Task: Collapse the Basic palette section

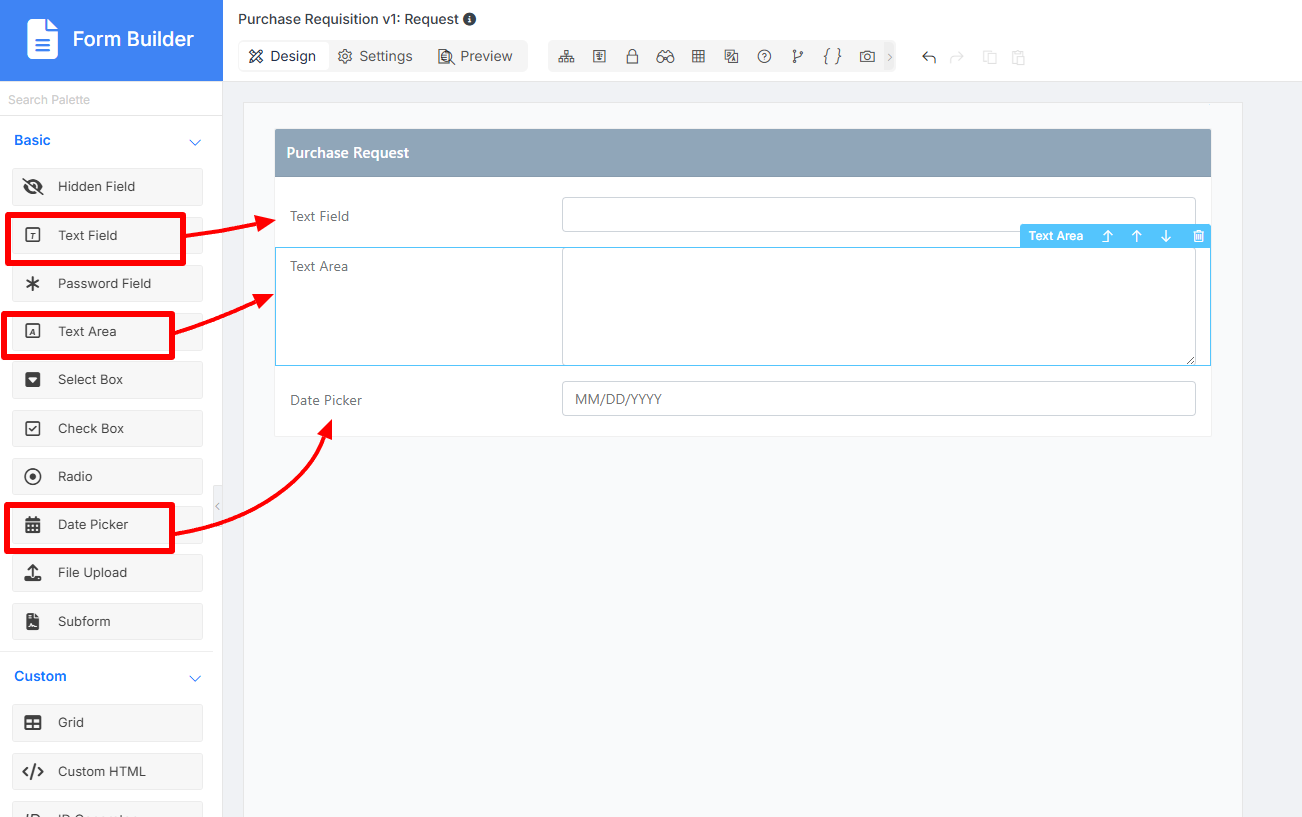Action: pyautogui.click(x=195, y=142)
